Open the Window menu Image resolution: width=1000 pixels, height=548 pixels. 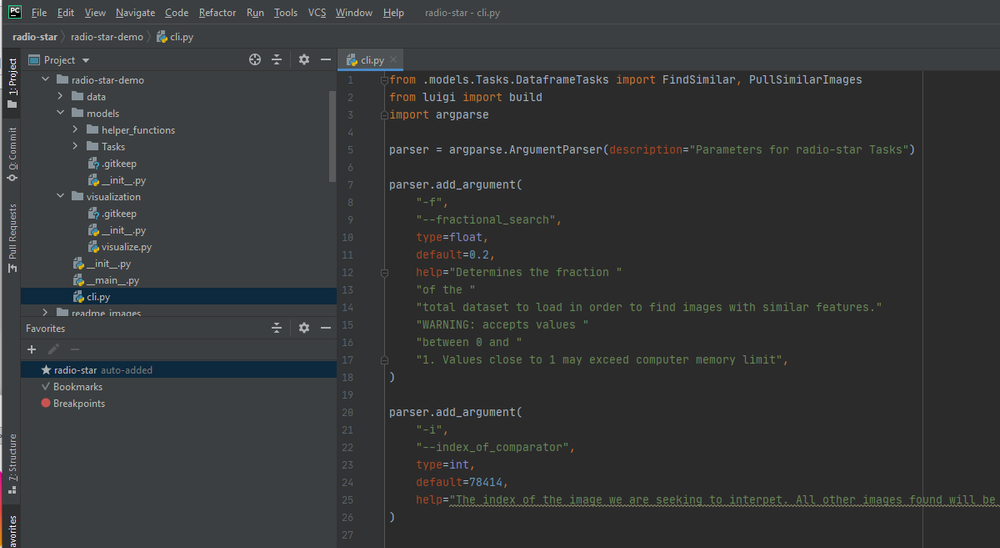[x=354, y=13]
